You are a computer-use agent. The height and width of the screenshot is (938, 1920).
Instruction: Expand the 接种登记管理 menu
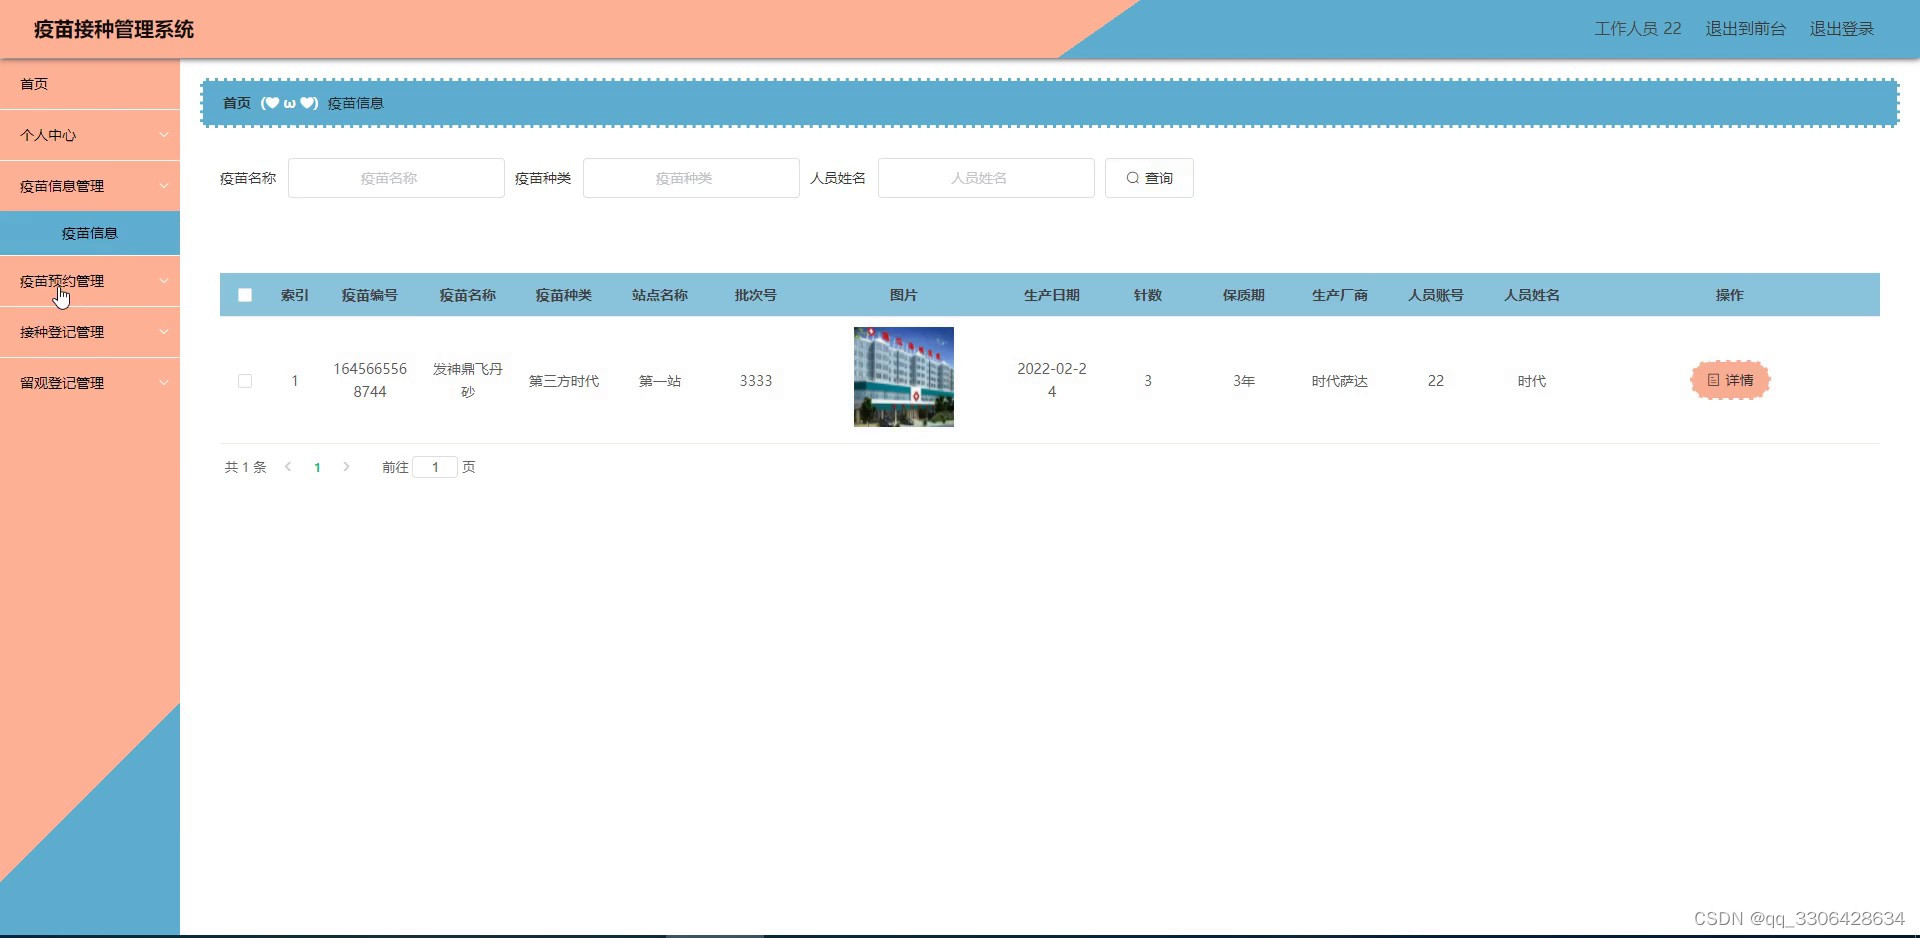(90, 332)
